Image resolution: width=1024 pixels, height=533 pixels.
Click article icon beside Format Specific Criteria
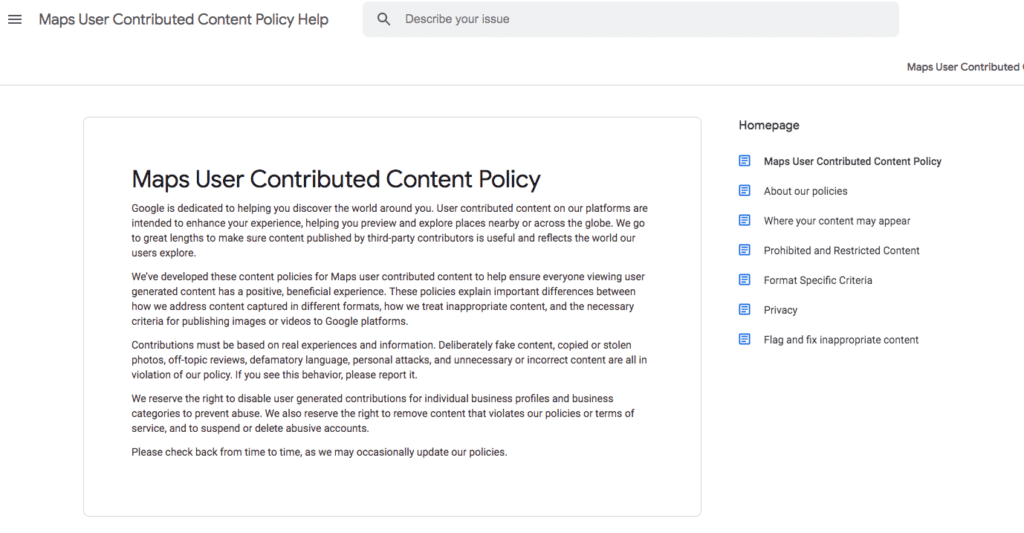pos(744,280)
